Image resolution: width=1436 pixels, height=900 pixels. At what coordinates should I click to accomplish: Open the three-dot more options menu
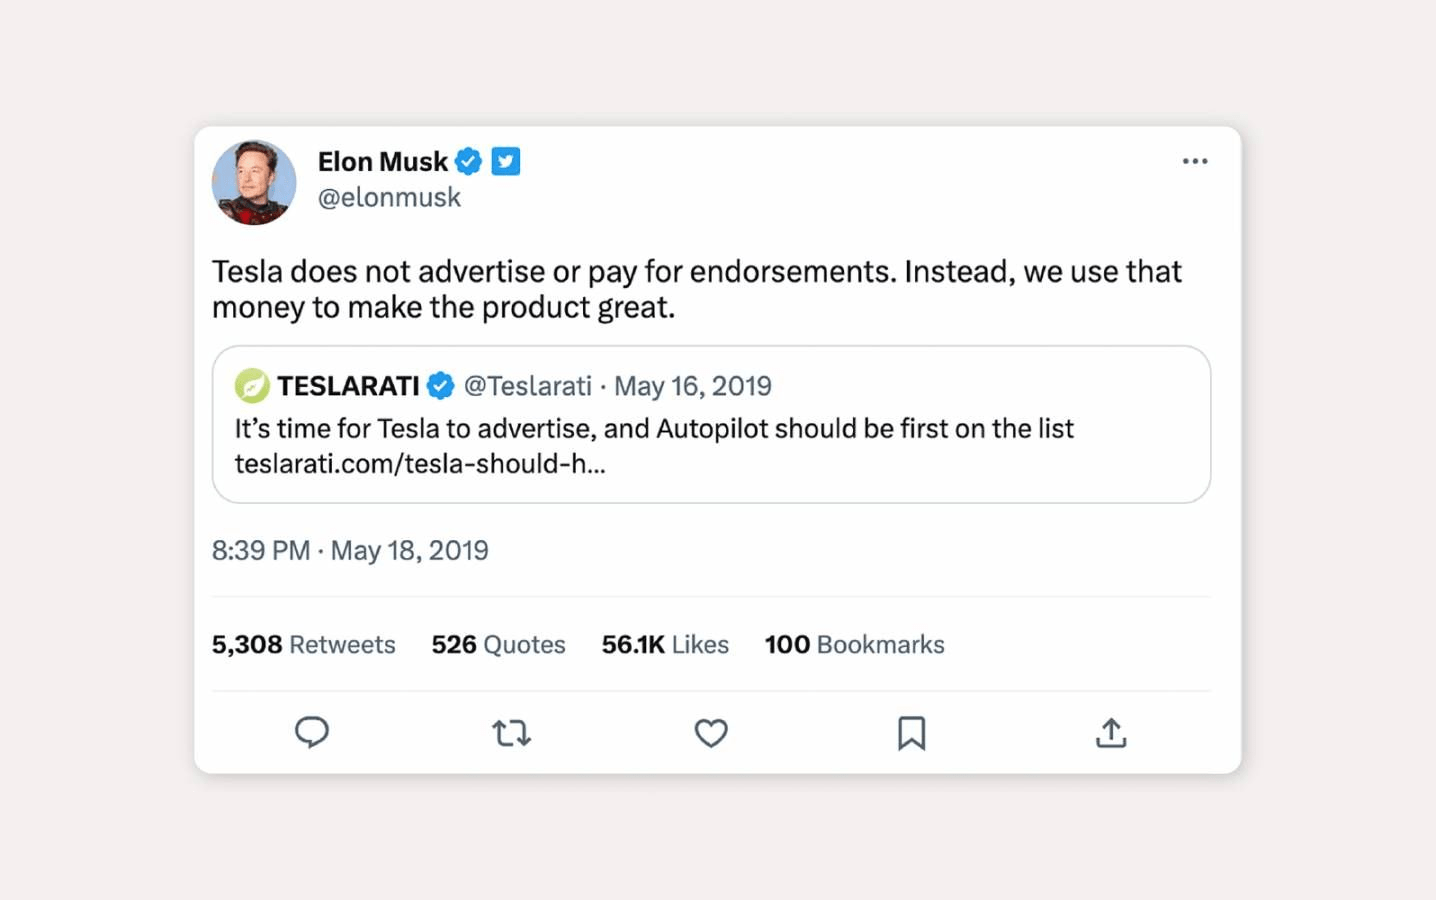(x=1195, y=161)
